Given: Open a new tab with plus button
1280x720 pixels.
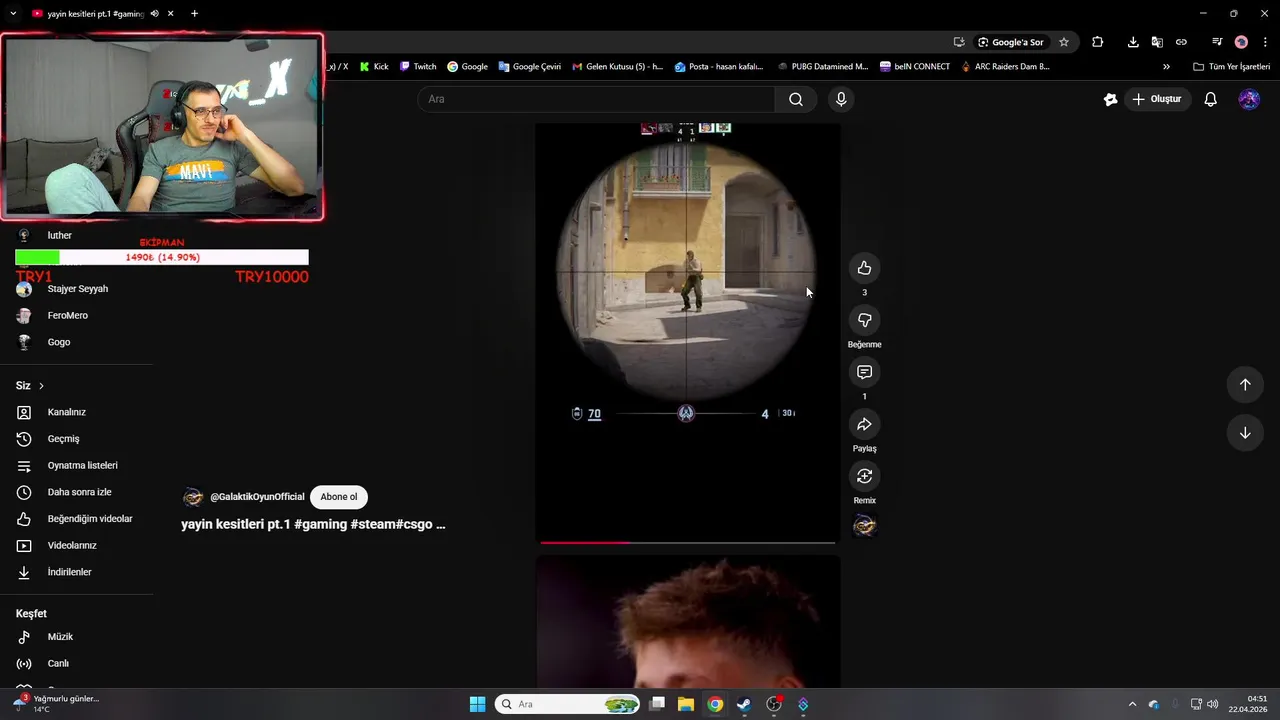Looking at the screenshot, I should point(194,14).
